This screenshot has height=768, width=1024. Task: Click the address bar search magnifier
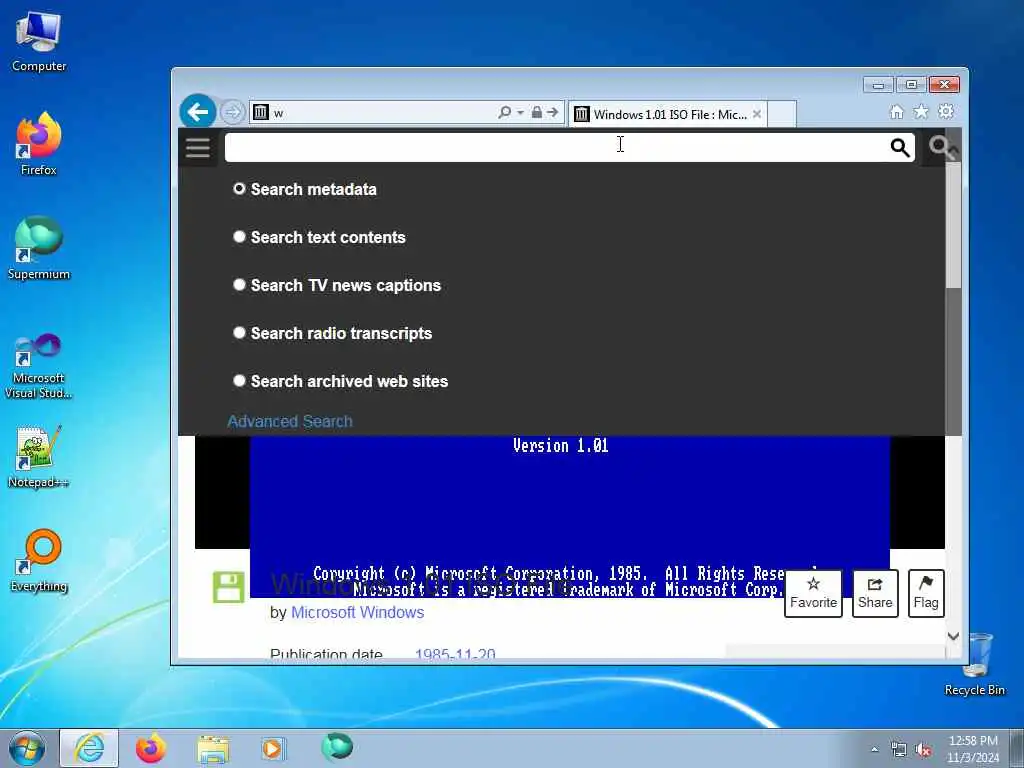(504, 112)
